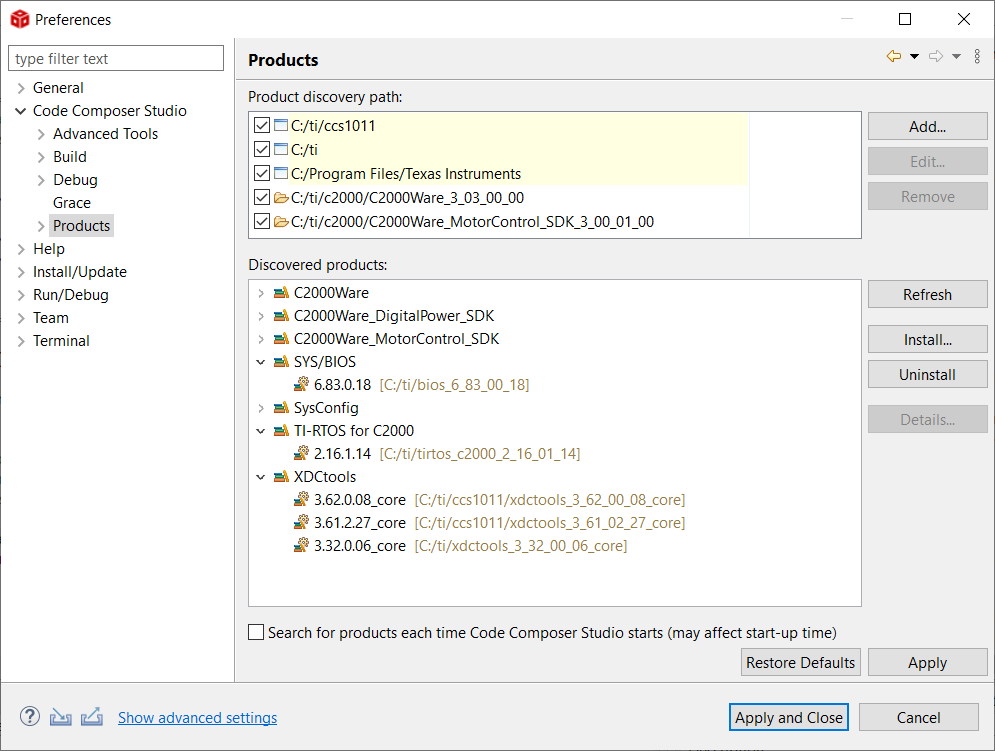The height and width of the screenshot is (751, 995).
Task: Expand the Products preferences node
Action: pos(41,226)
